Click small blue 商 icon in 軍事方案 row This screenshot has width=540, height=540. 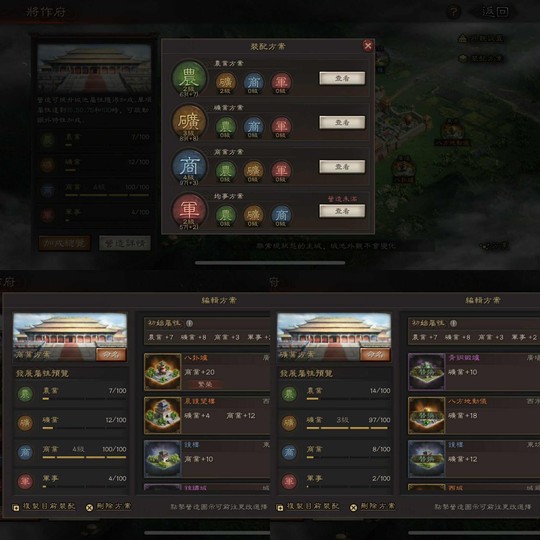point(281,215)
